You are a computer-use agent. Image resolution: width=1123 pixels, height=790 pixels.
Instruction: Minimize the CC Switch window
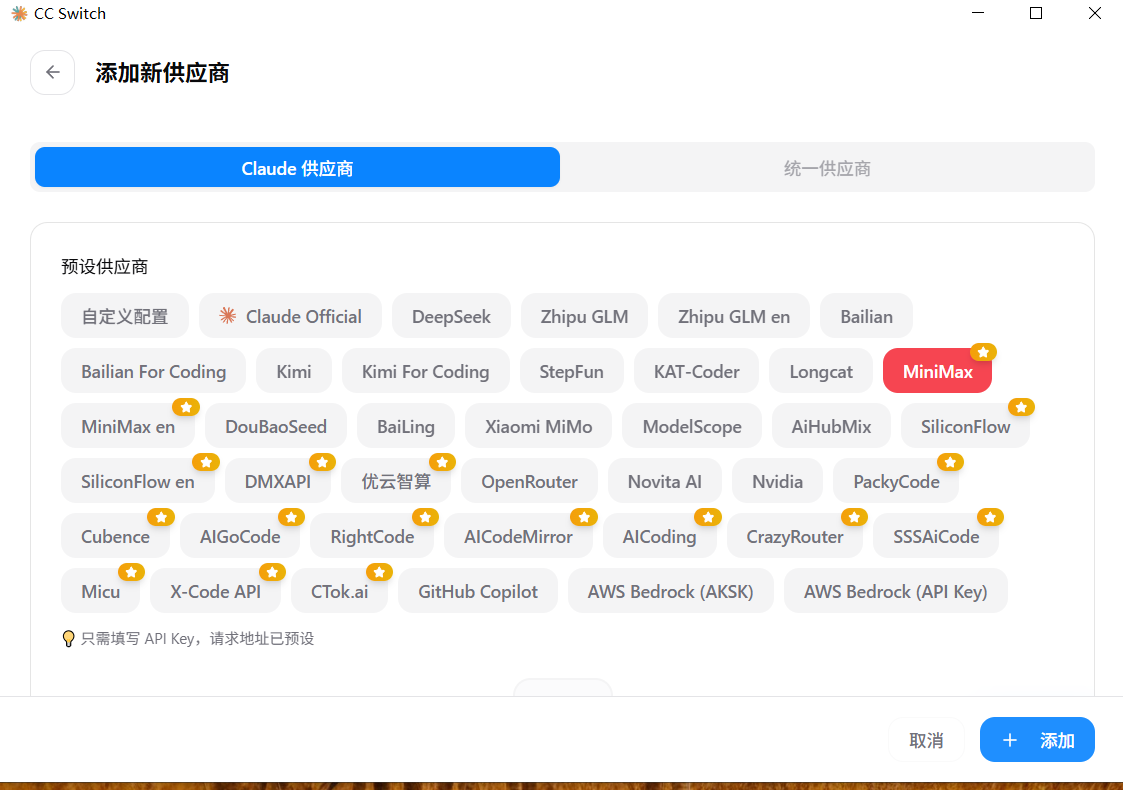(978, 13)
